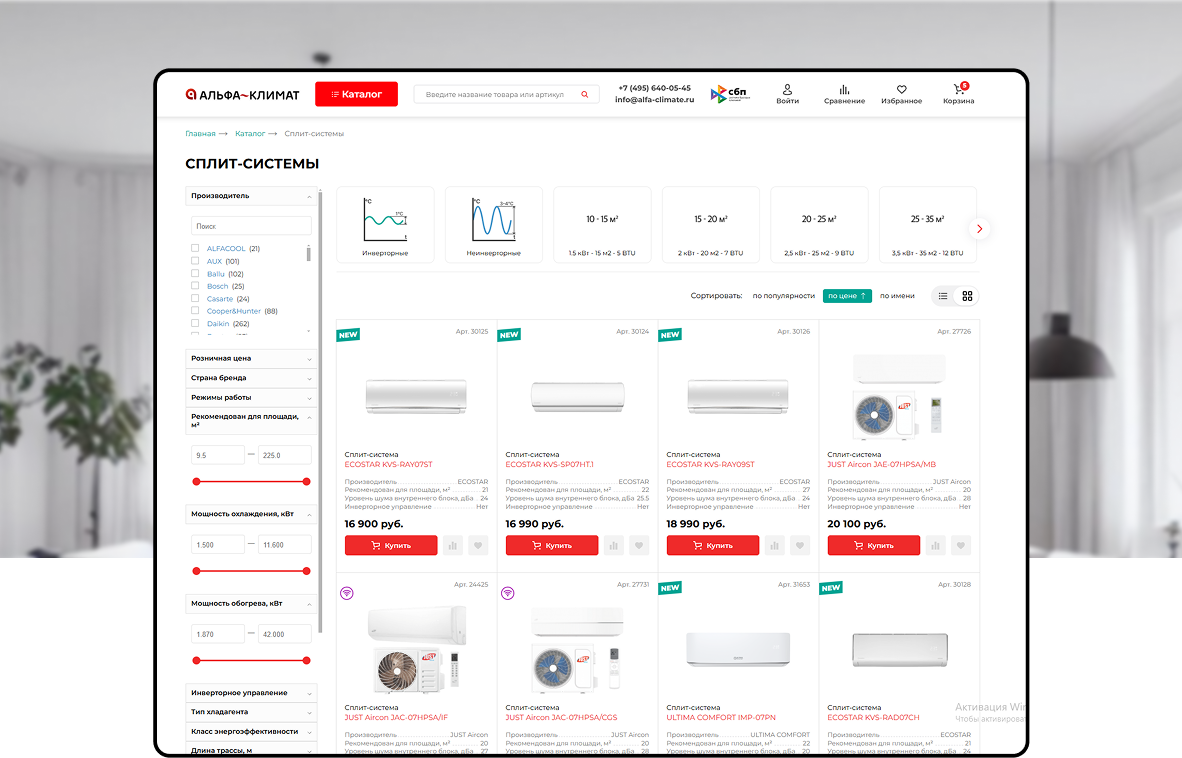
Task: Add ECOSTAR KVS-RAY07ST to favorites
Action: click(x=478, y=546)
